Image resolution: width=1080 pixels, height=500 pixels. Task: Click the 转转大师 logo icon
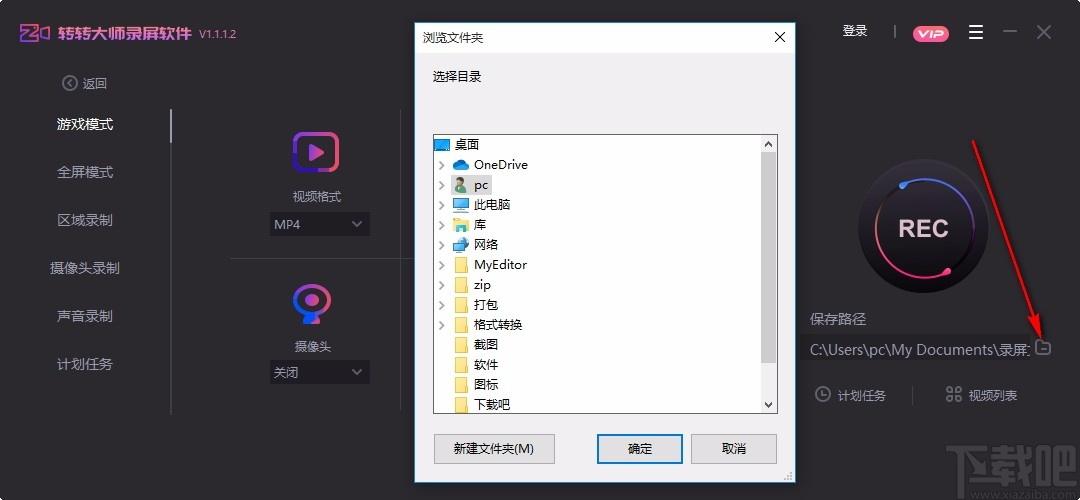[x=34, y=33]
